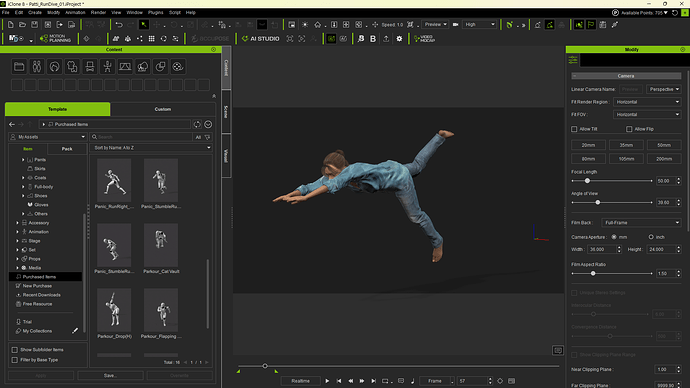The width and height of the screenshot is (690, 388).
Task: Open Sort by Name A to Z dropdown
Action: tap(151, 148)
